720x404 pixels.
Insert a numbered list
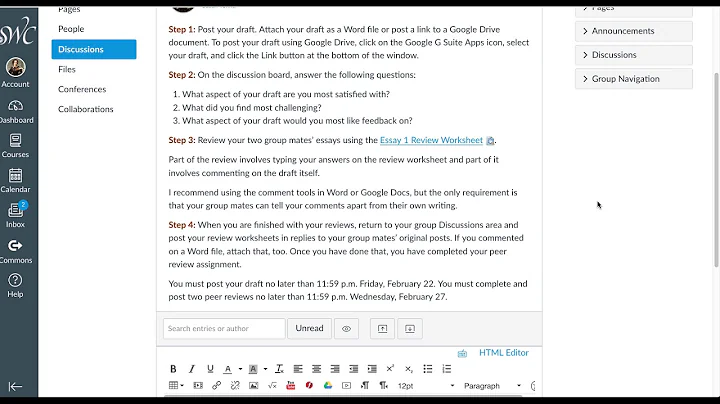(x=446, y=369)
